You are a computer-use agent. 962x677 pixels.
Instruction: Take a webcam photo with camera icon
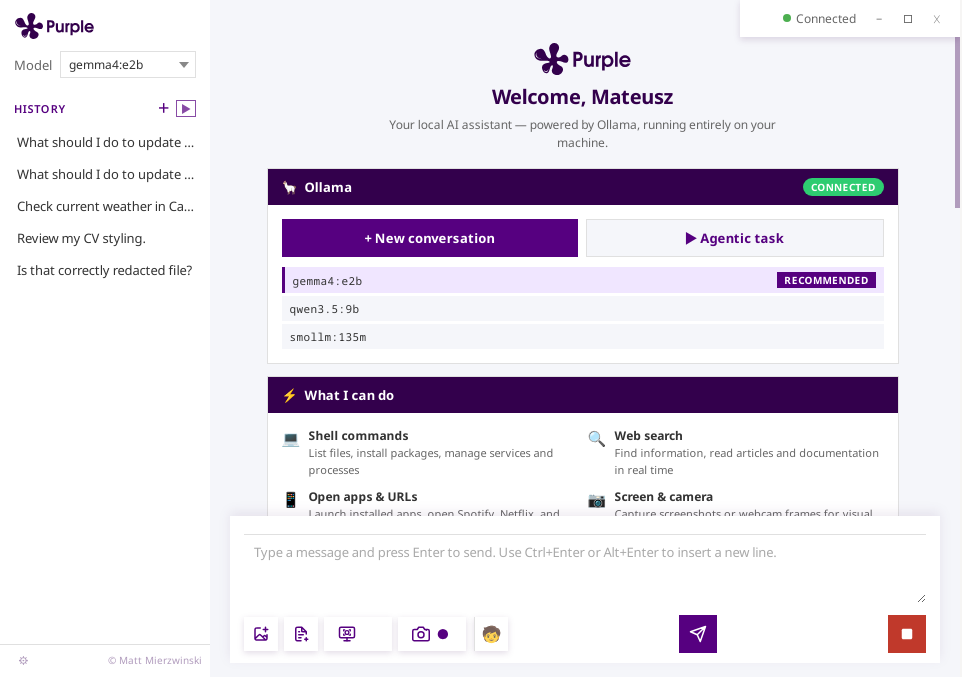click(421, 634)
